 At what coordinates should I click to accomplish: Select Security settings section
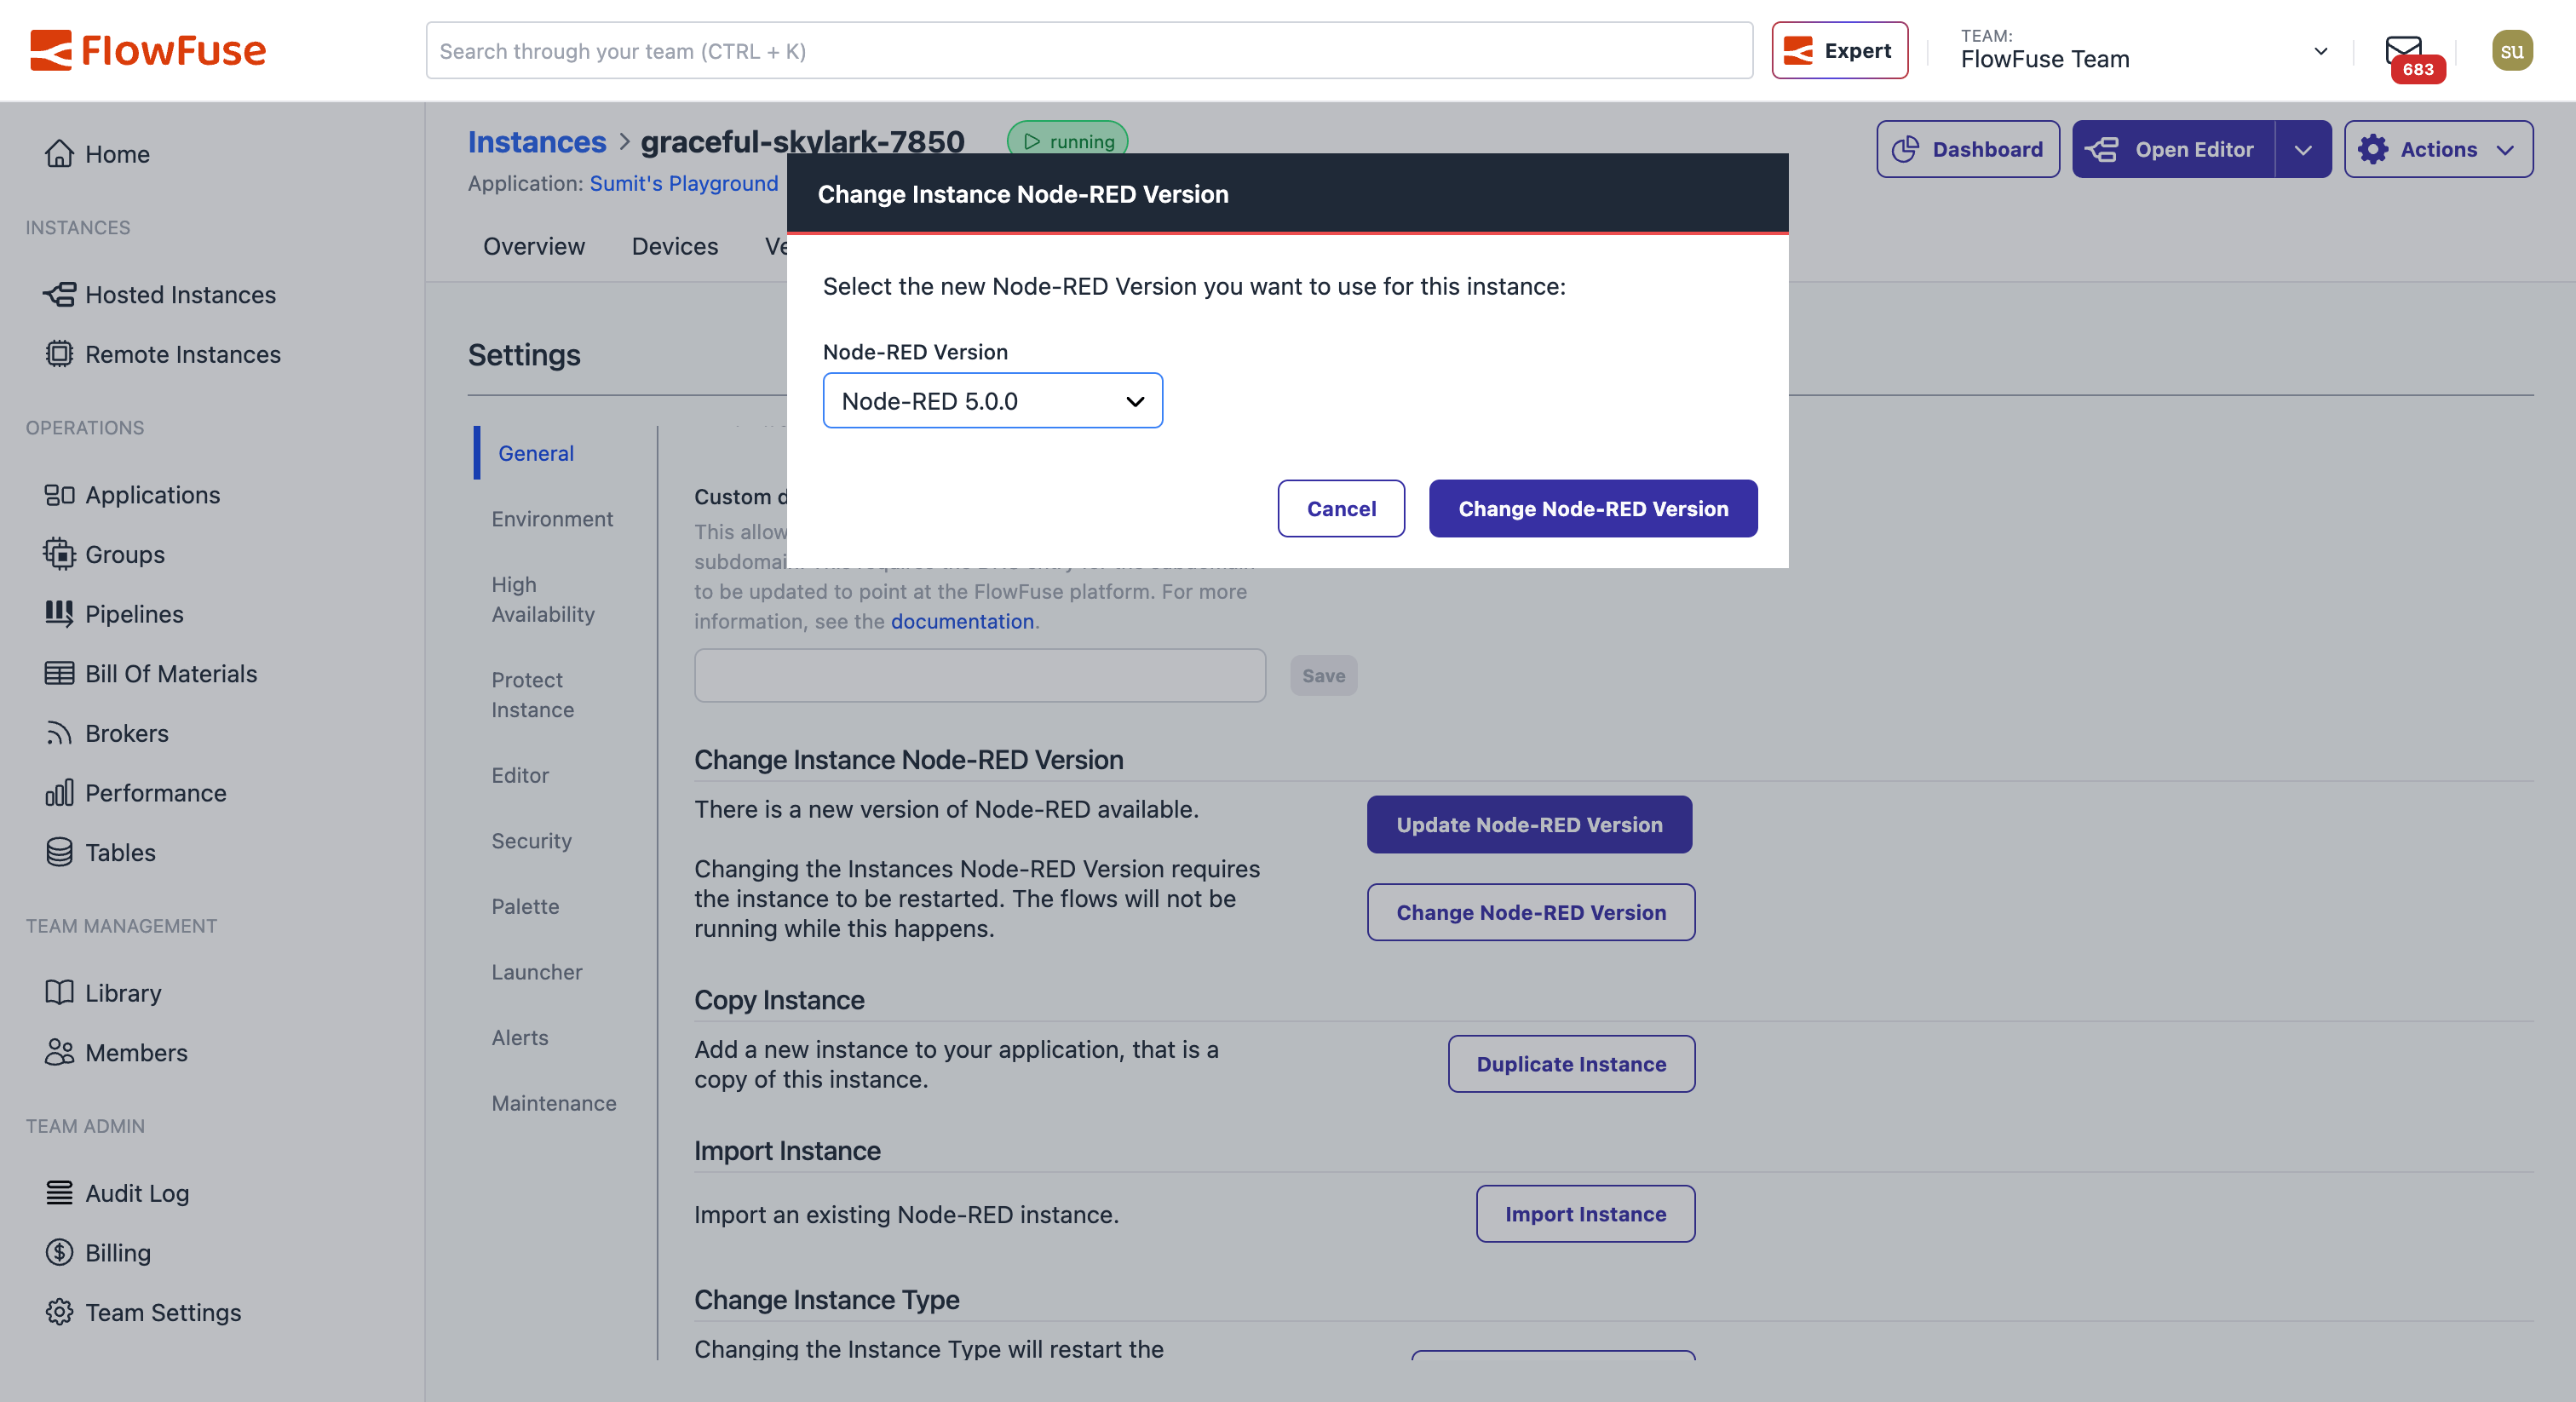[531, 841]
